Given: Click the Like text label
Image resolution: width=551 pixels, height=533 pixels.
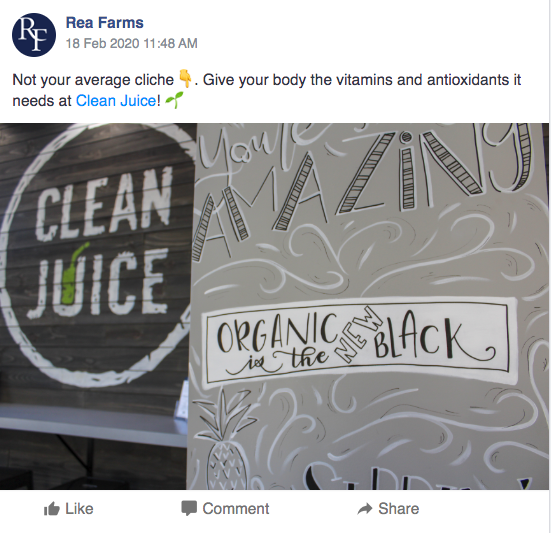Looking at the screenshot, I should click(79, 509).
